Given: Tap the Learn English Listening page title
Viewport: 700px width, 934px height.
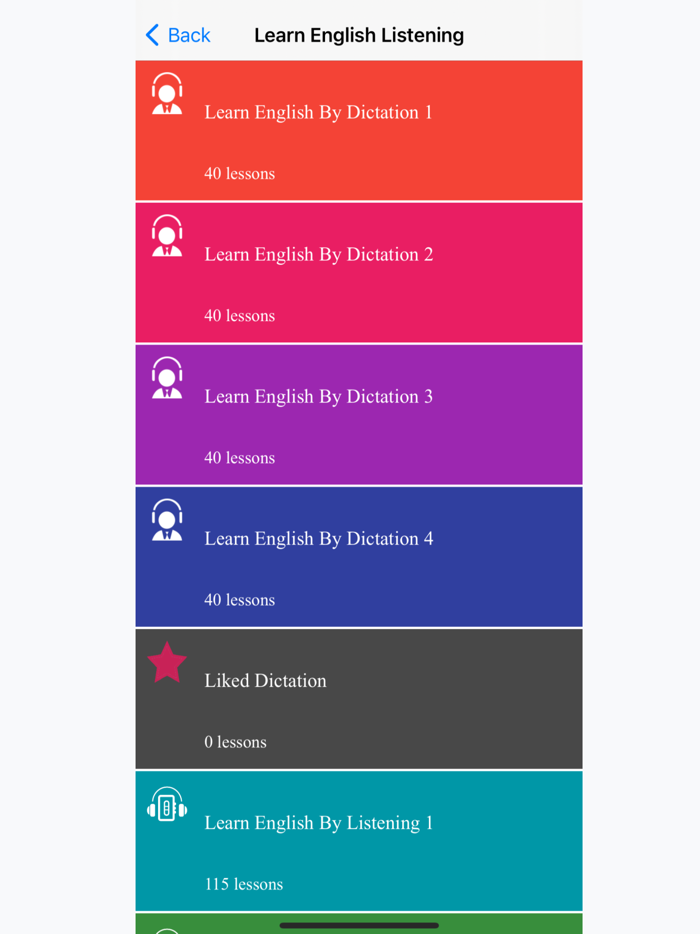Looking at the screenshot, I should (x=359, y=35).
